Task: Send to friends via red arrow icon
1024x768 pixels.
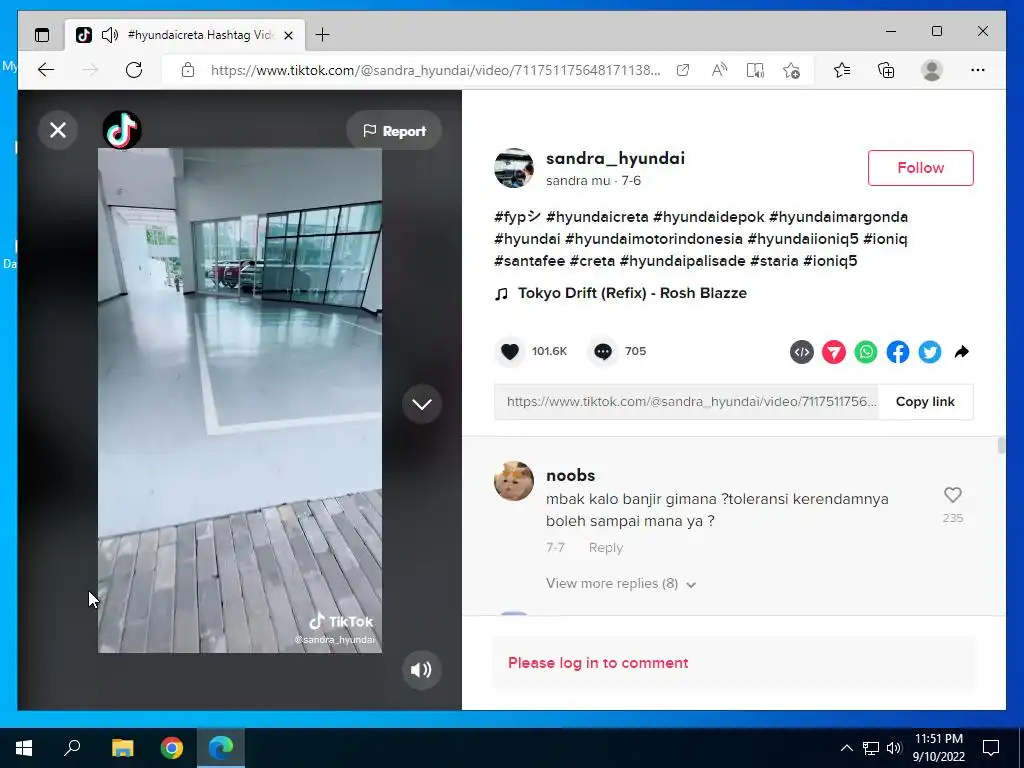Action: coord(834,353)
